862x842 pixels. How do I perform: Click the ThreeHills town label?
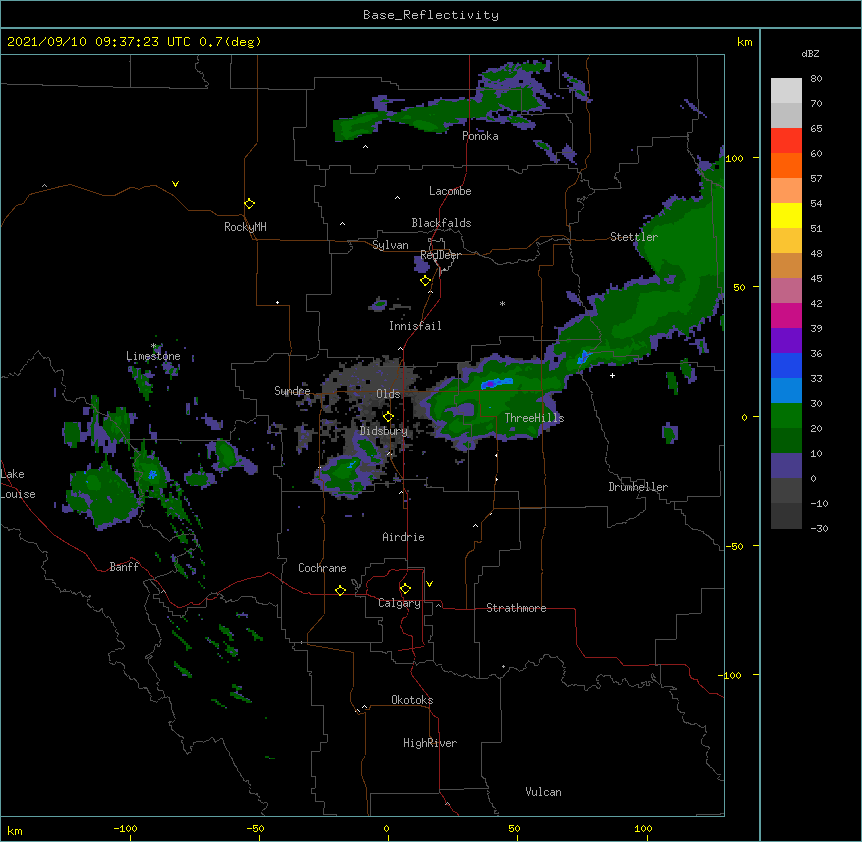coord(534,418)
